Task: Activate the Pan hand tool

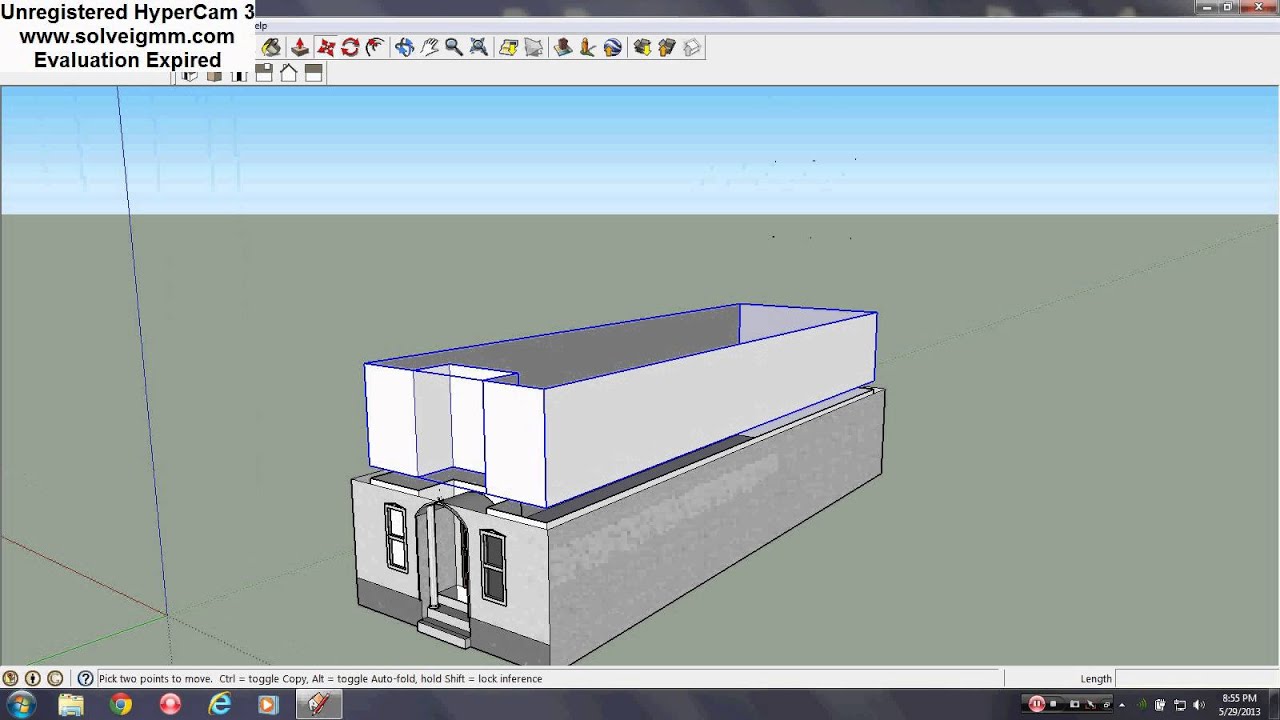Action: coord(429,47)
